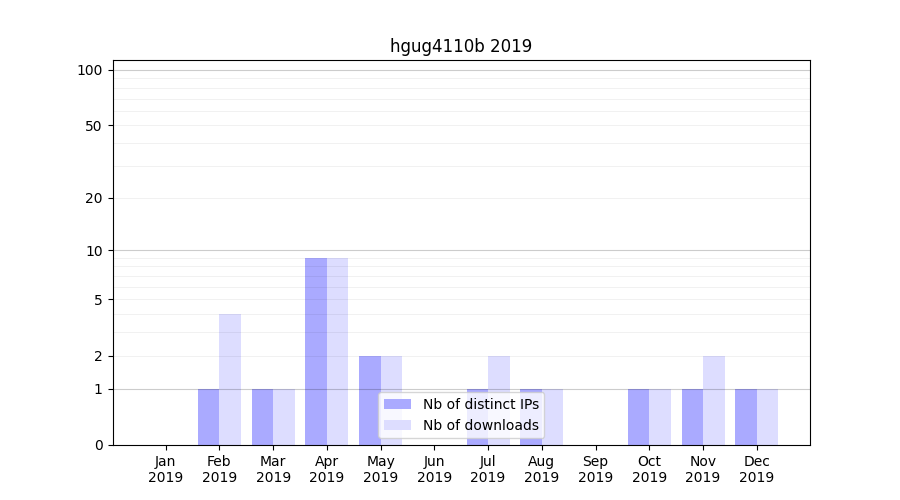Click the 'Jun 2019' x-axis label

[x=434, y=469]
